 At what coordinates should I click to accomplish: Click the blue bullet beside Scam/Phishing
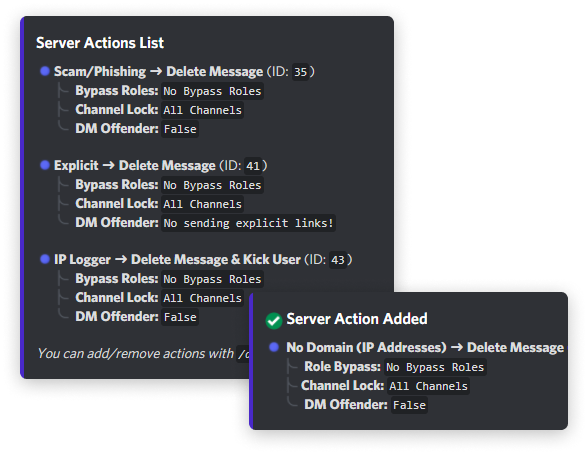(x=45, y=71)
